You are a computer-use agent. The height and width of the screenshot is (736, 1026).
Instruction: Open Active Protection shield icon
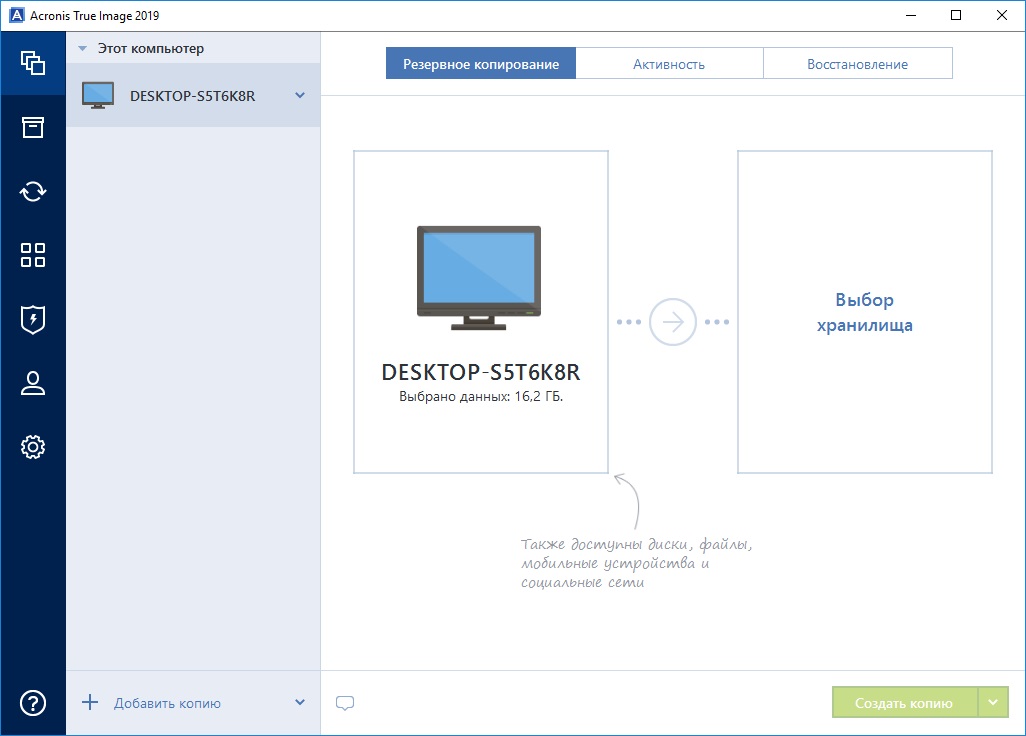[33, 319]
